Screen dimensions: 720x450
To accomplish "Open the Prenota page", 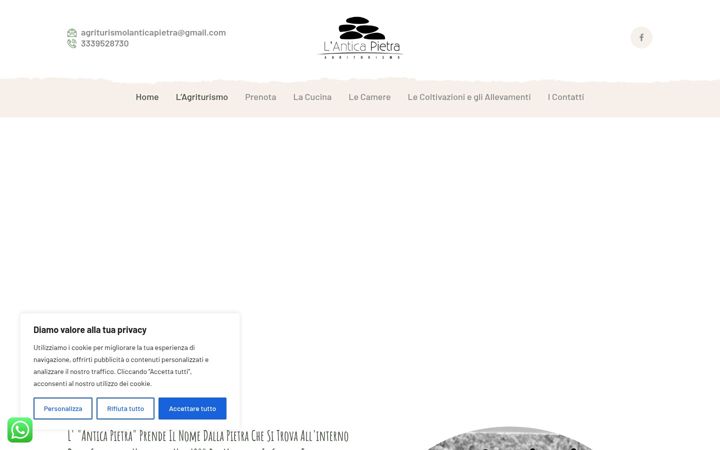I will (260, 97).
